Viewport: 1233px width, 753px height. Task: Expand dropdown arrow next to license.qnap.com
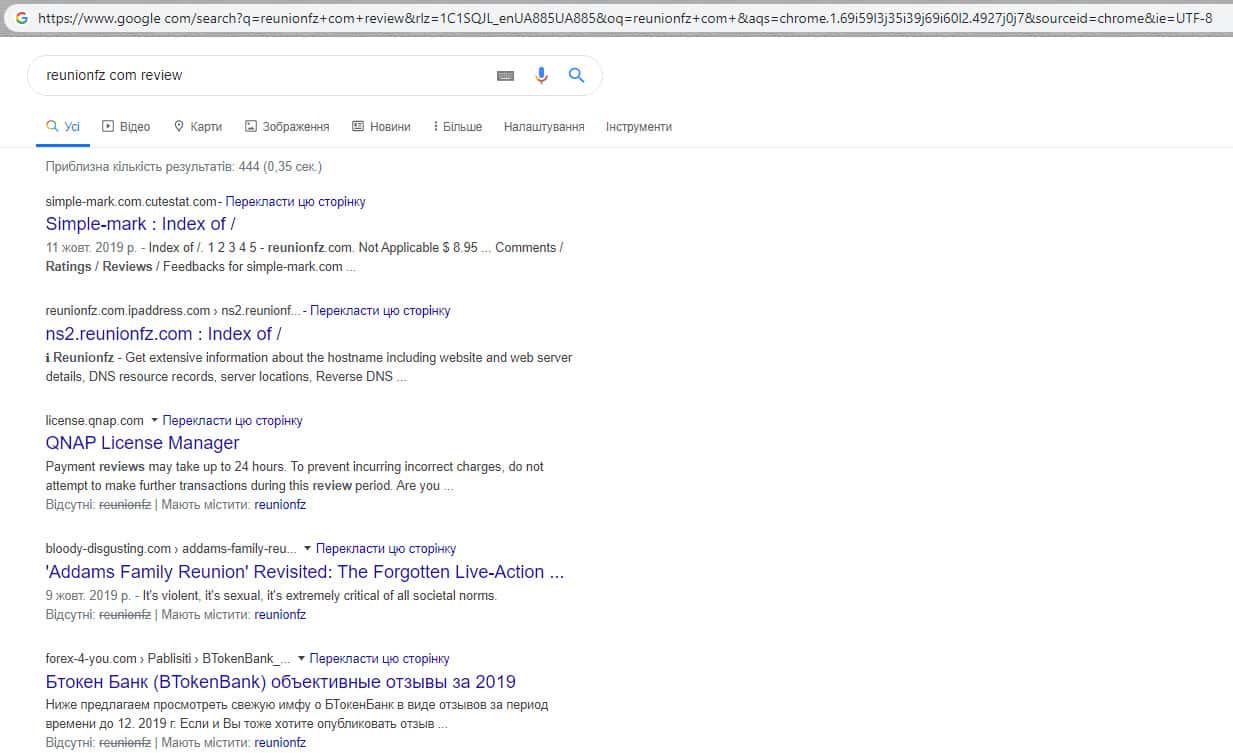[154, 421]
